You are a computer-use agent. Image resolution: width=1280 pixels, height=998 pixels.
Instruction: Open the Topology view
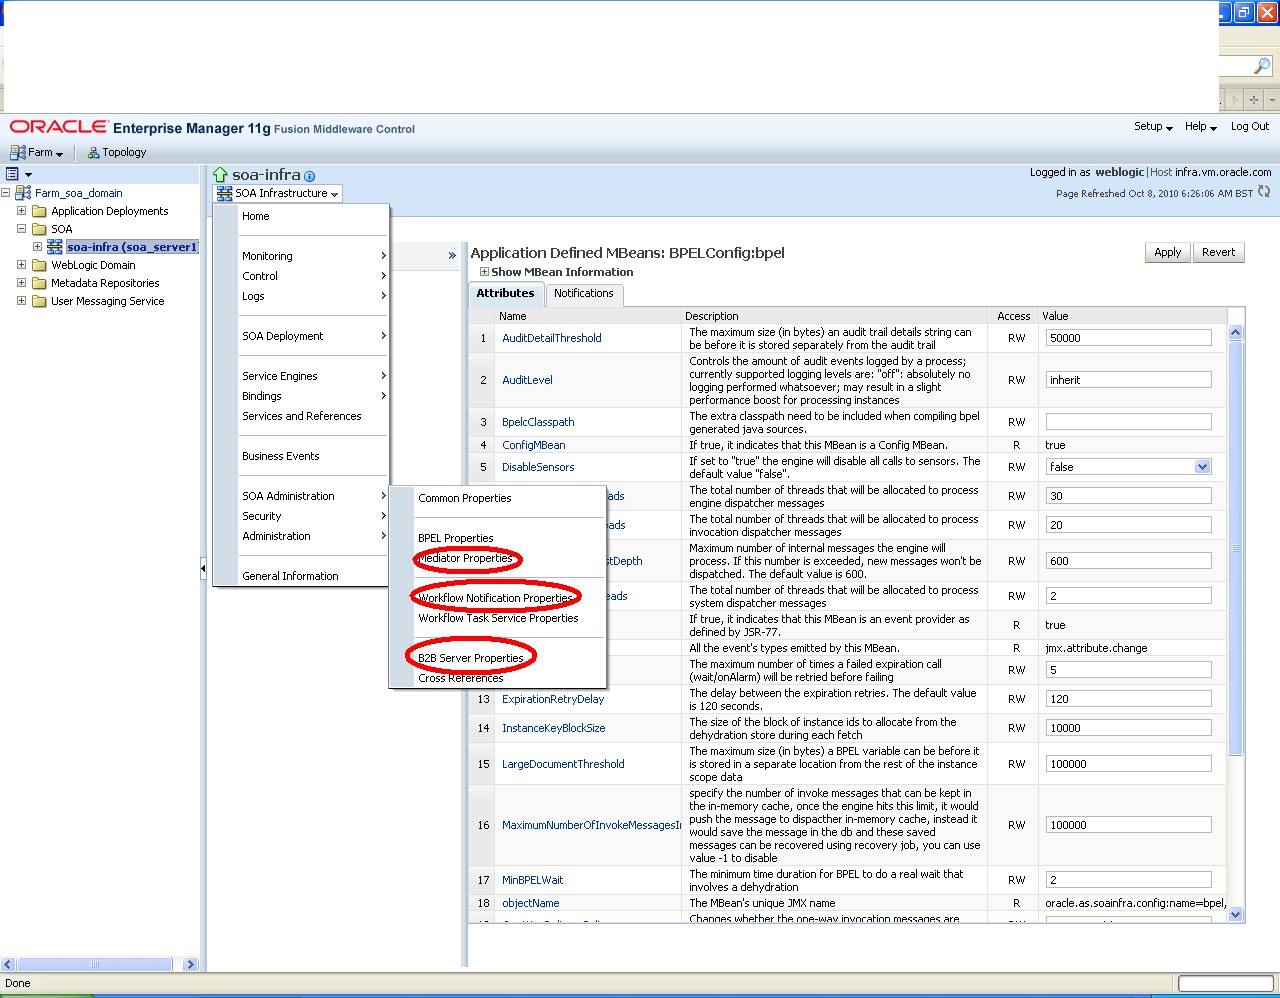click(116, 153)
